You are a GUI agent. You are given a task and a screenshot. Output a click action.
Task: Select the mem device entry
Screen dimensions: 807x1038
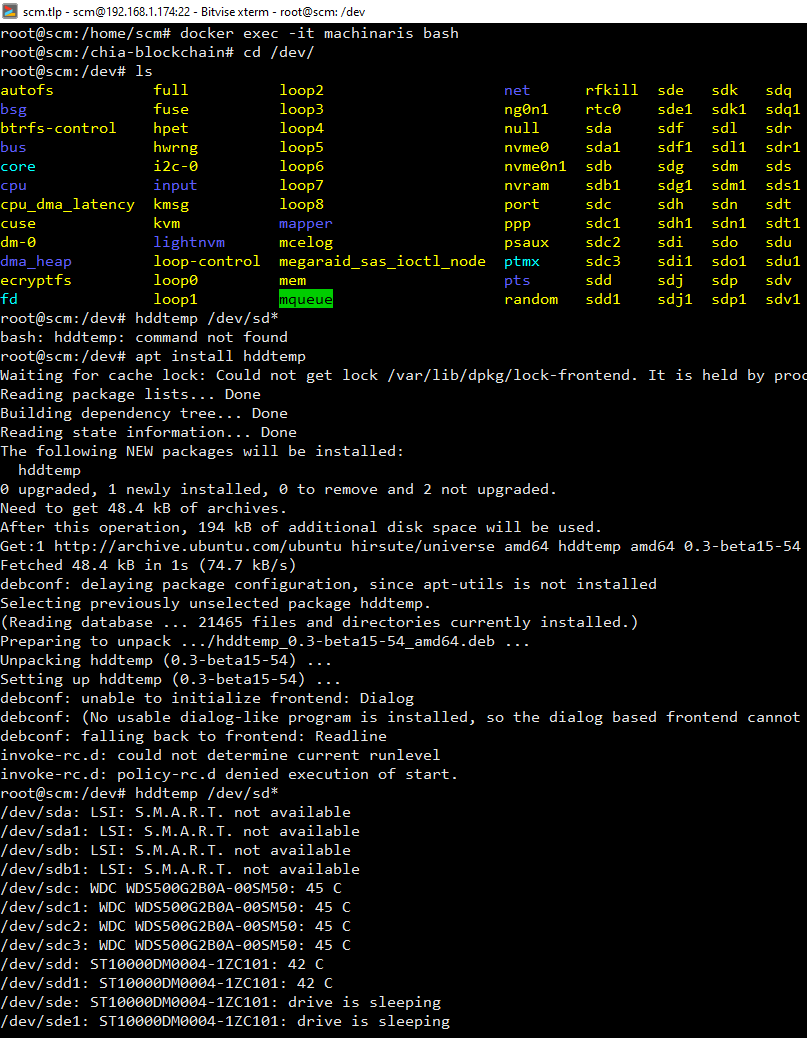[x=292, y=280]
